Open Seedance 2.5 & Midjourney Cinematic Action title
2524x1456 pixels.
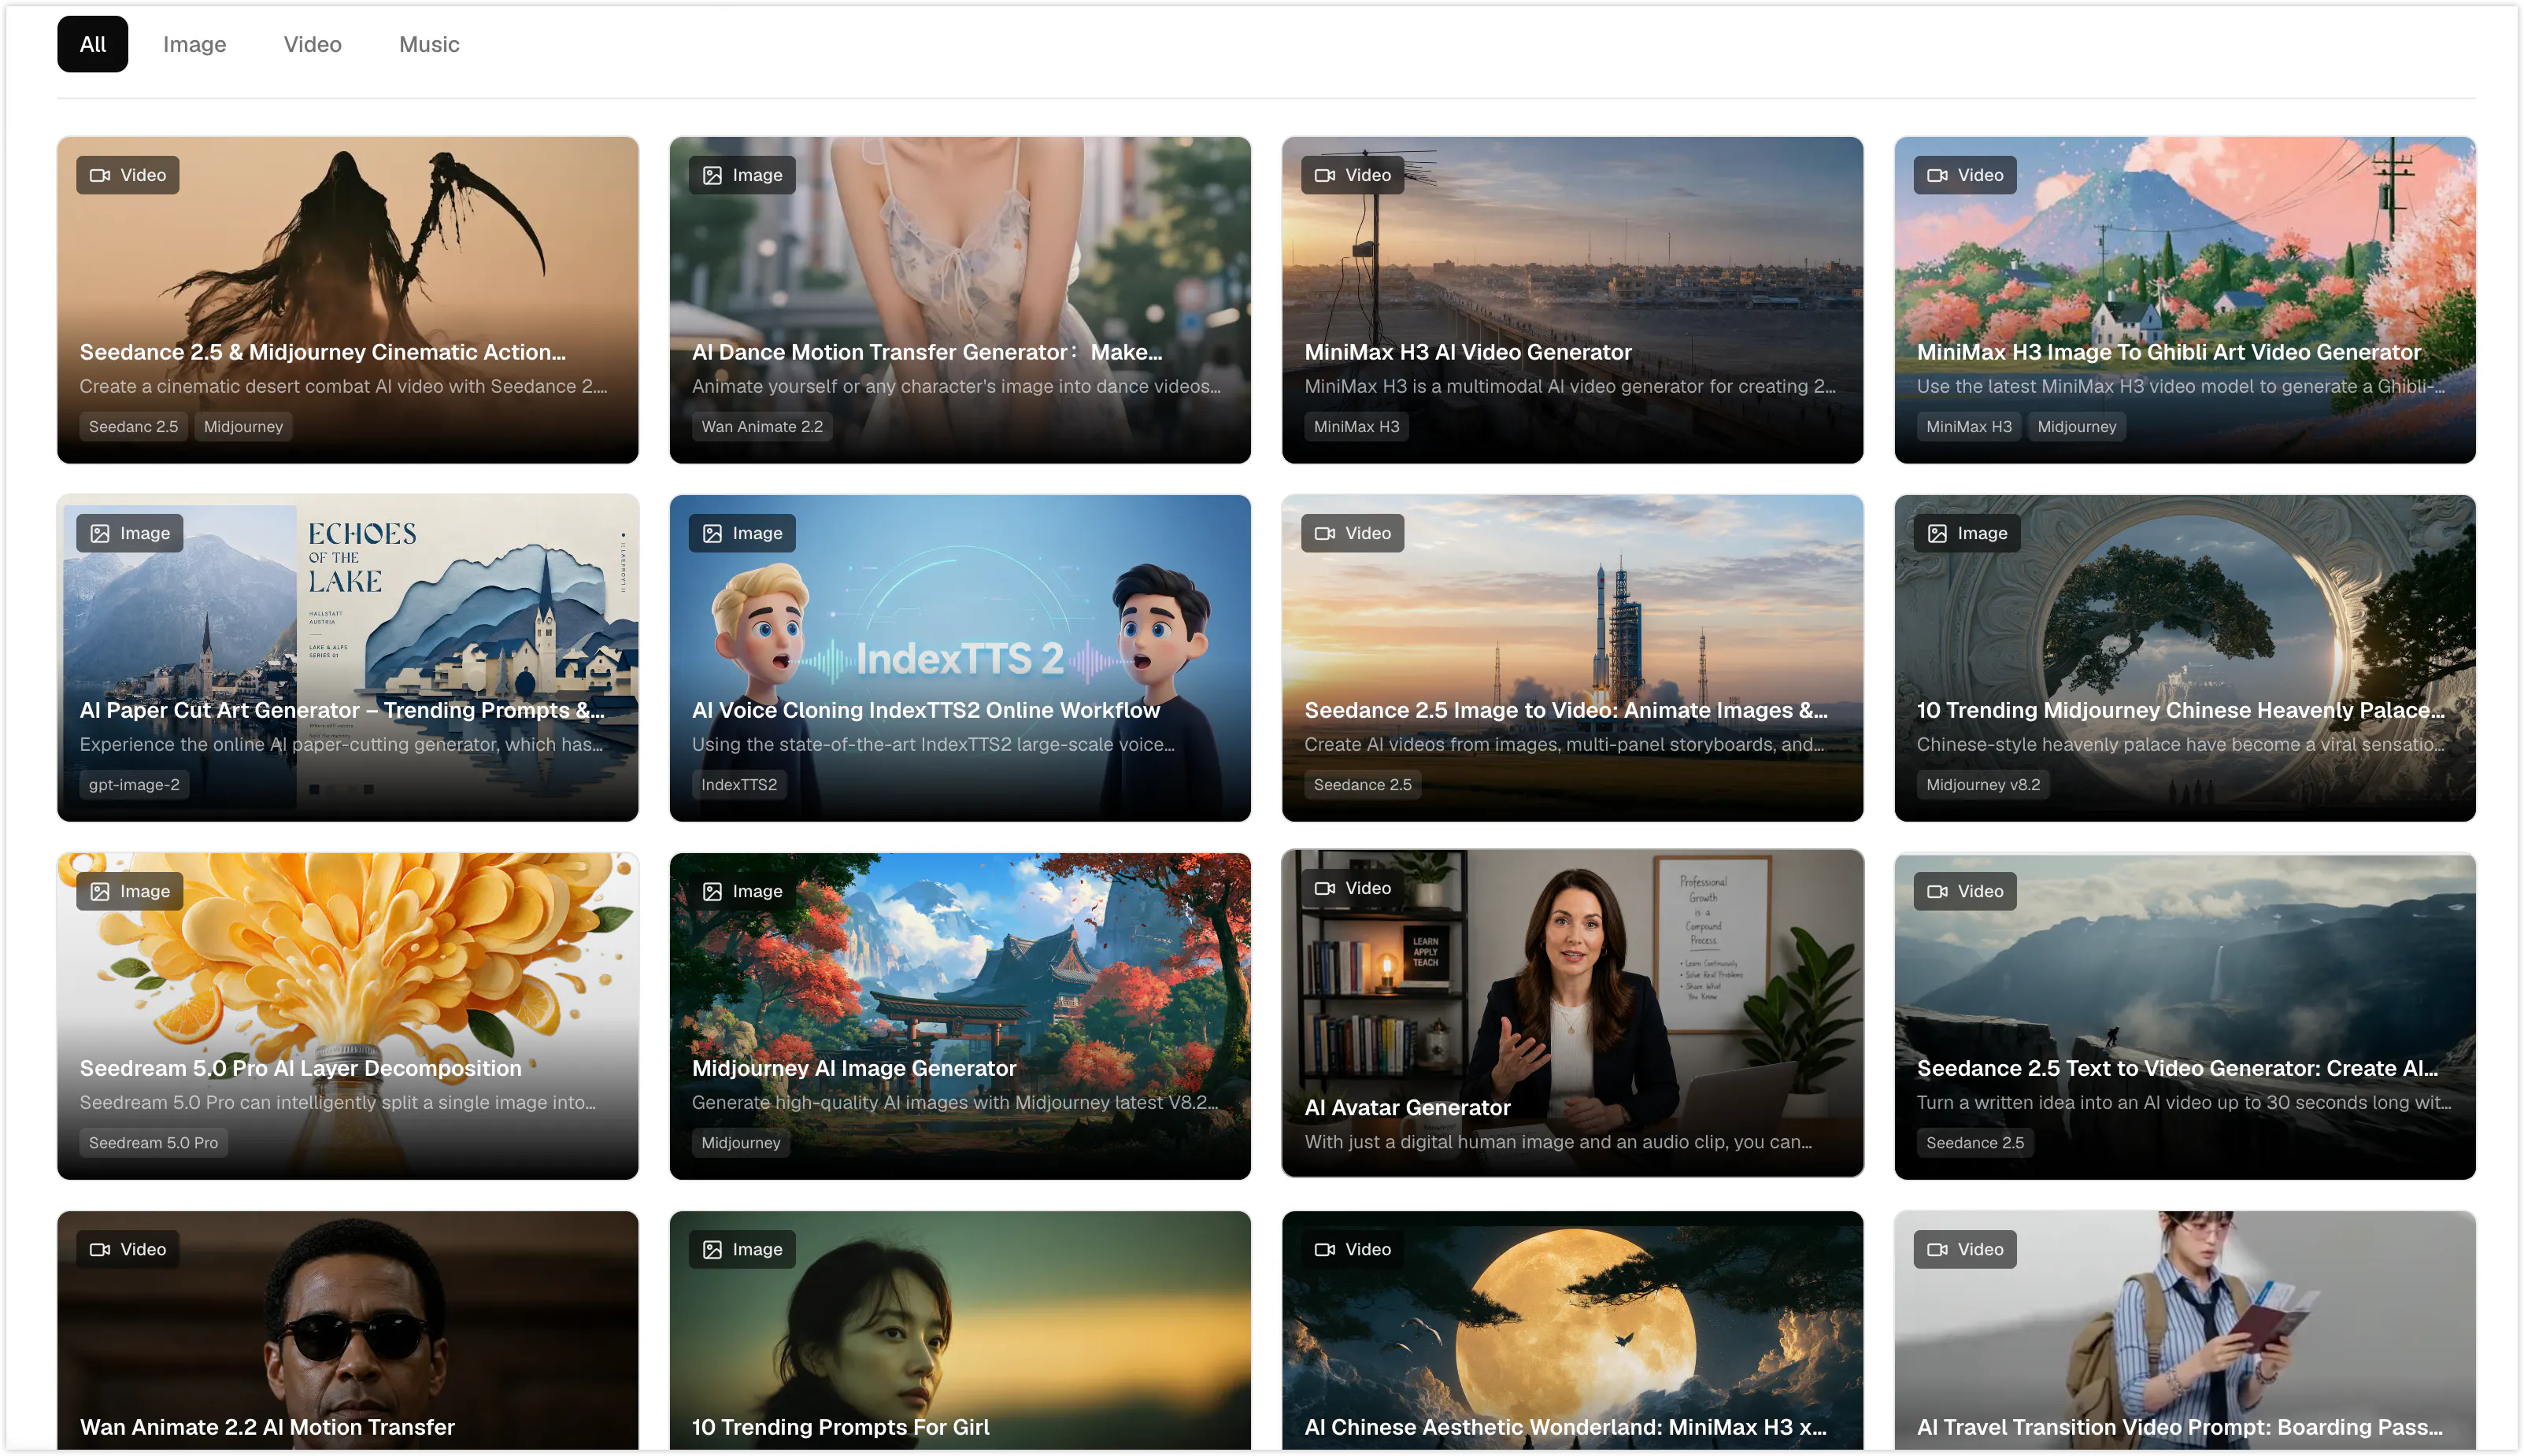pyautogui.click(x=323, y=352)
